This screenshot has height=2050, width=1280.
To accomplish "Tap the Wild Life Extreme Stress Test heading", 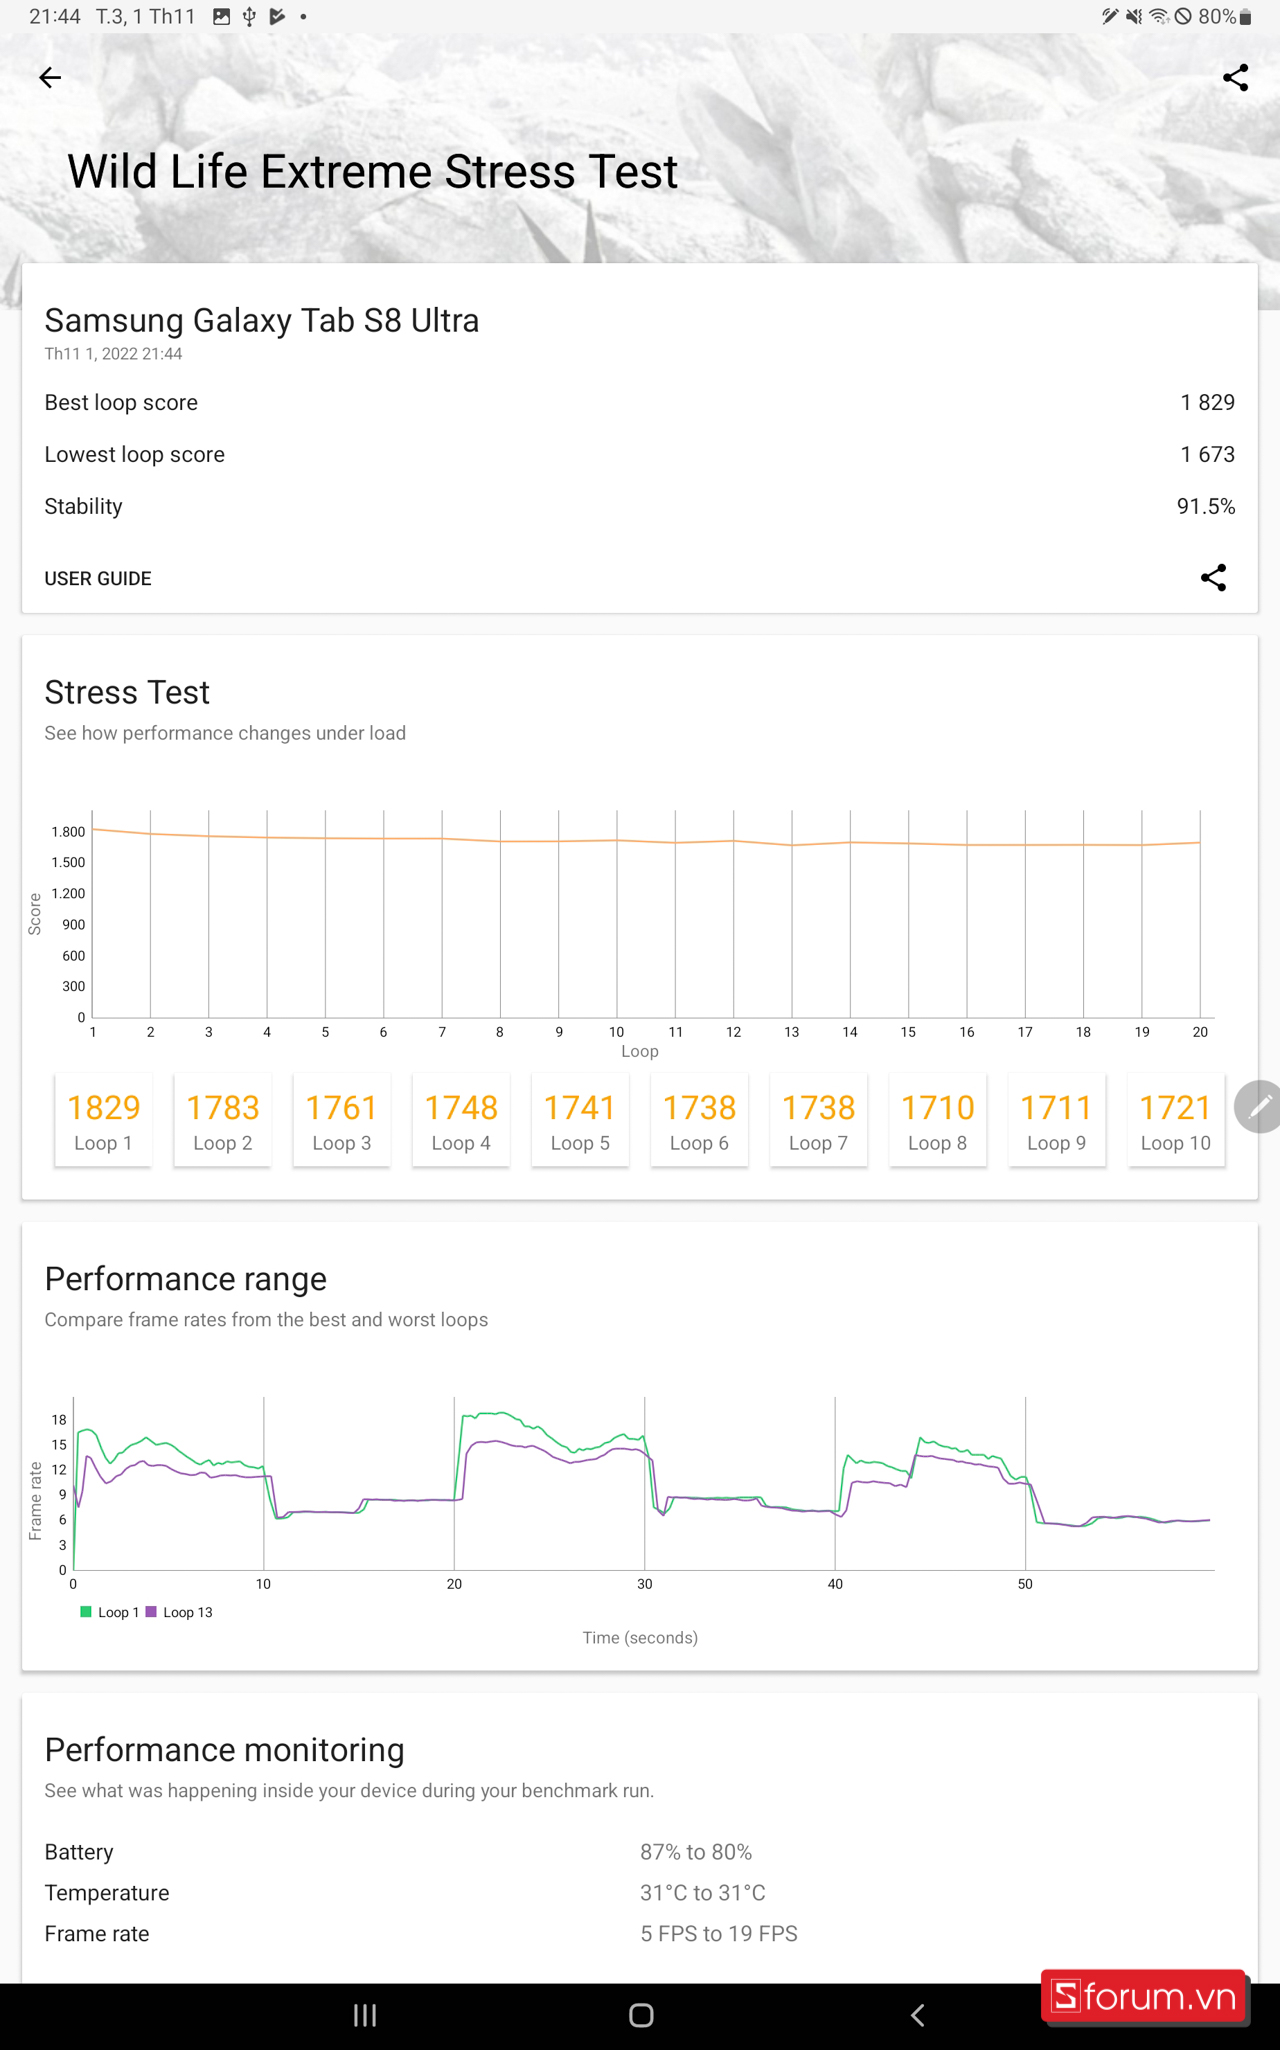I will (372, 172).
